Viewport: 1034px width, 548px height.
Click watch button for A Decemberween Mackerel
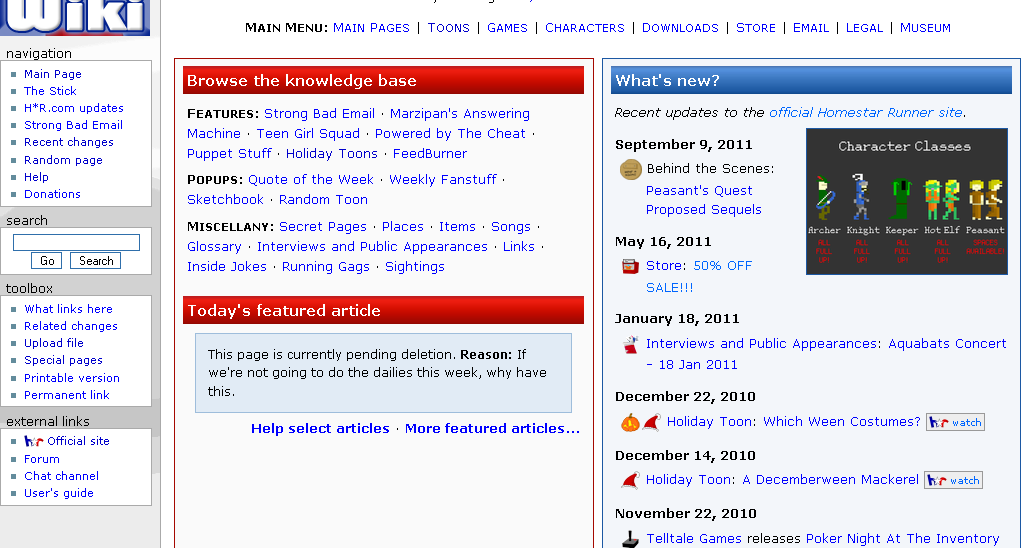[954, 480]
